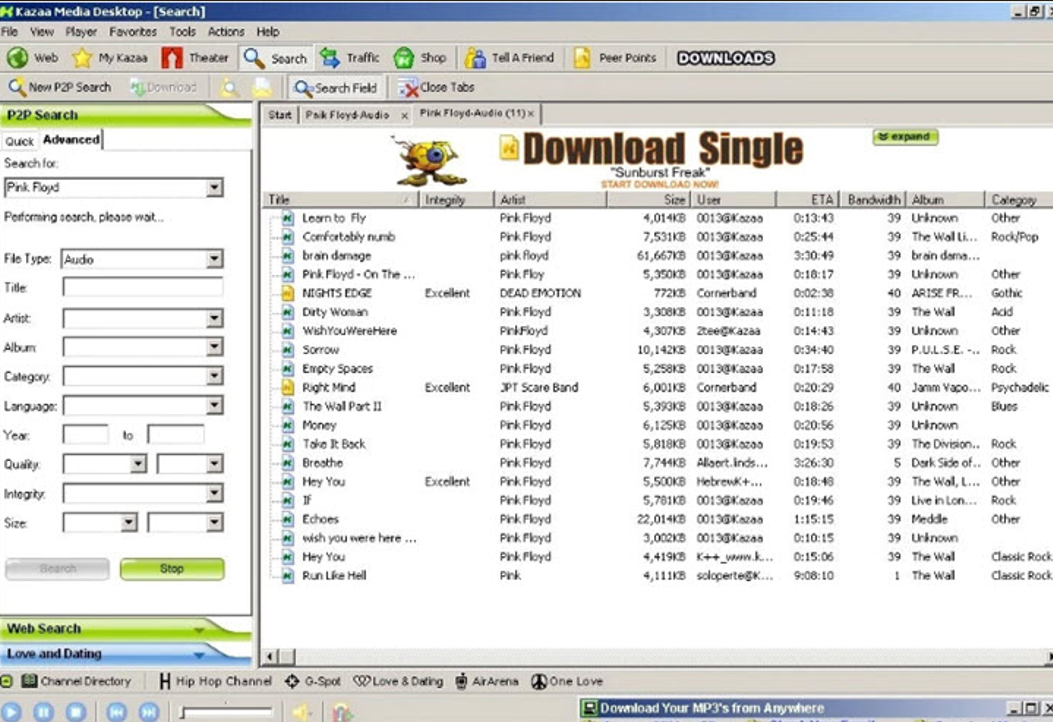Open the G-Spot channel
Screen dimensions: 1053x722
[x=313, y=681]
